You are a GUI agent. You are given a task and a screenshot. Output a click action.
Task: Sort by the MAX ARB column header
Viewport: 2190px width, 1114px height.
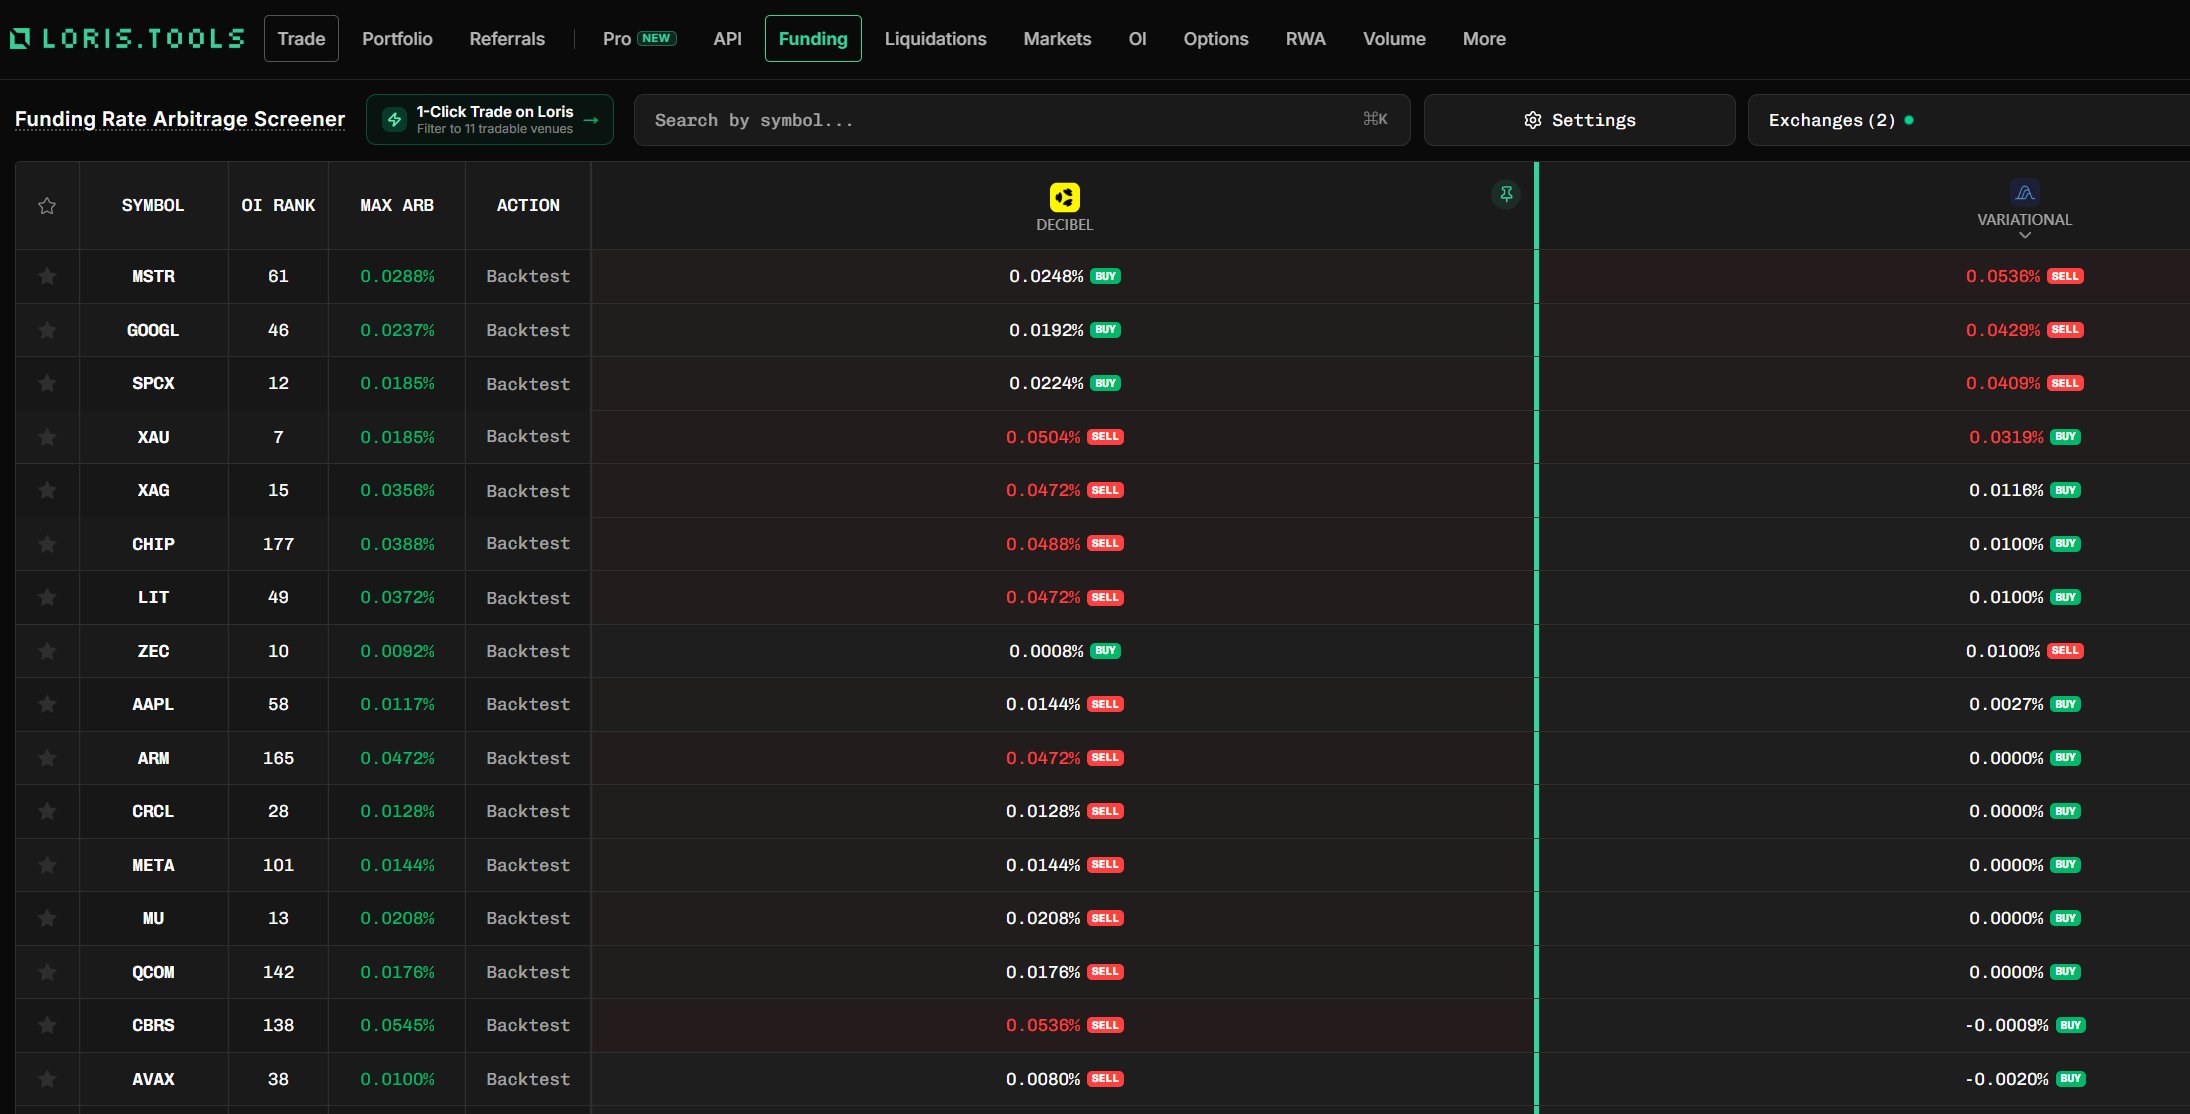[x=397, y=205]
